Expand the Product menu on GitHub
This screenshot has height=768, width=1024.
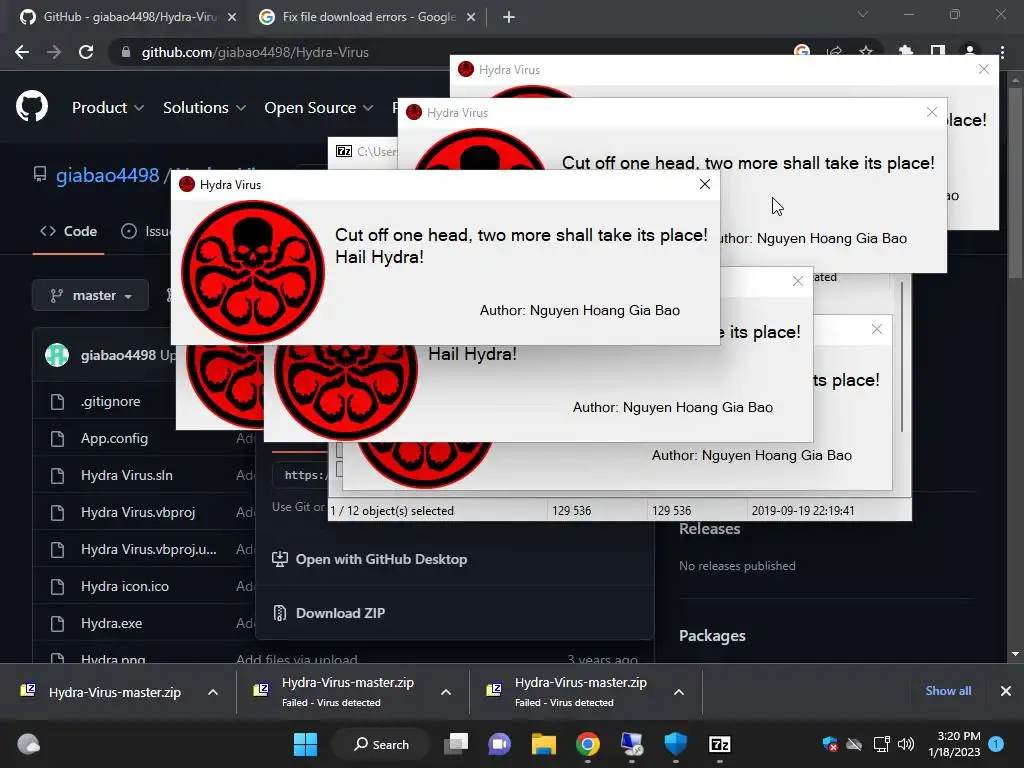(108, 108)
